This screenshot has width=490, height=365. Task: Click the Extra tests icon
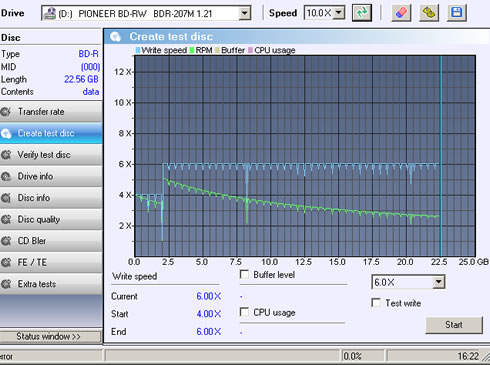click(6, 284)
